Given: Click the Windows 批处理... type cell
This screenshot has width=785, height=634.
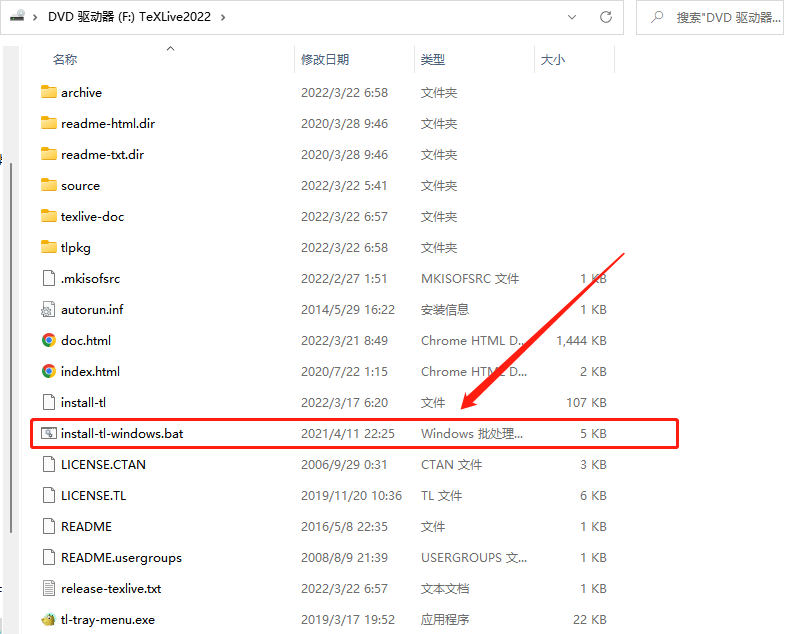Looking at the screenshot, I should (472, 434).
